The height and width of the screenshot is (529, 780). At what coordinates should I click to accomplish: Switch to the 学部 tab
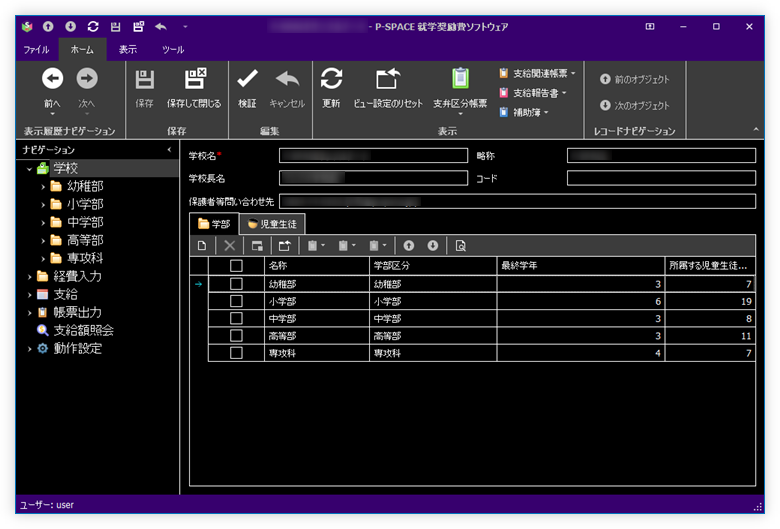[214, 224]
